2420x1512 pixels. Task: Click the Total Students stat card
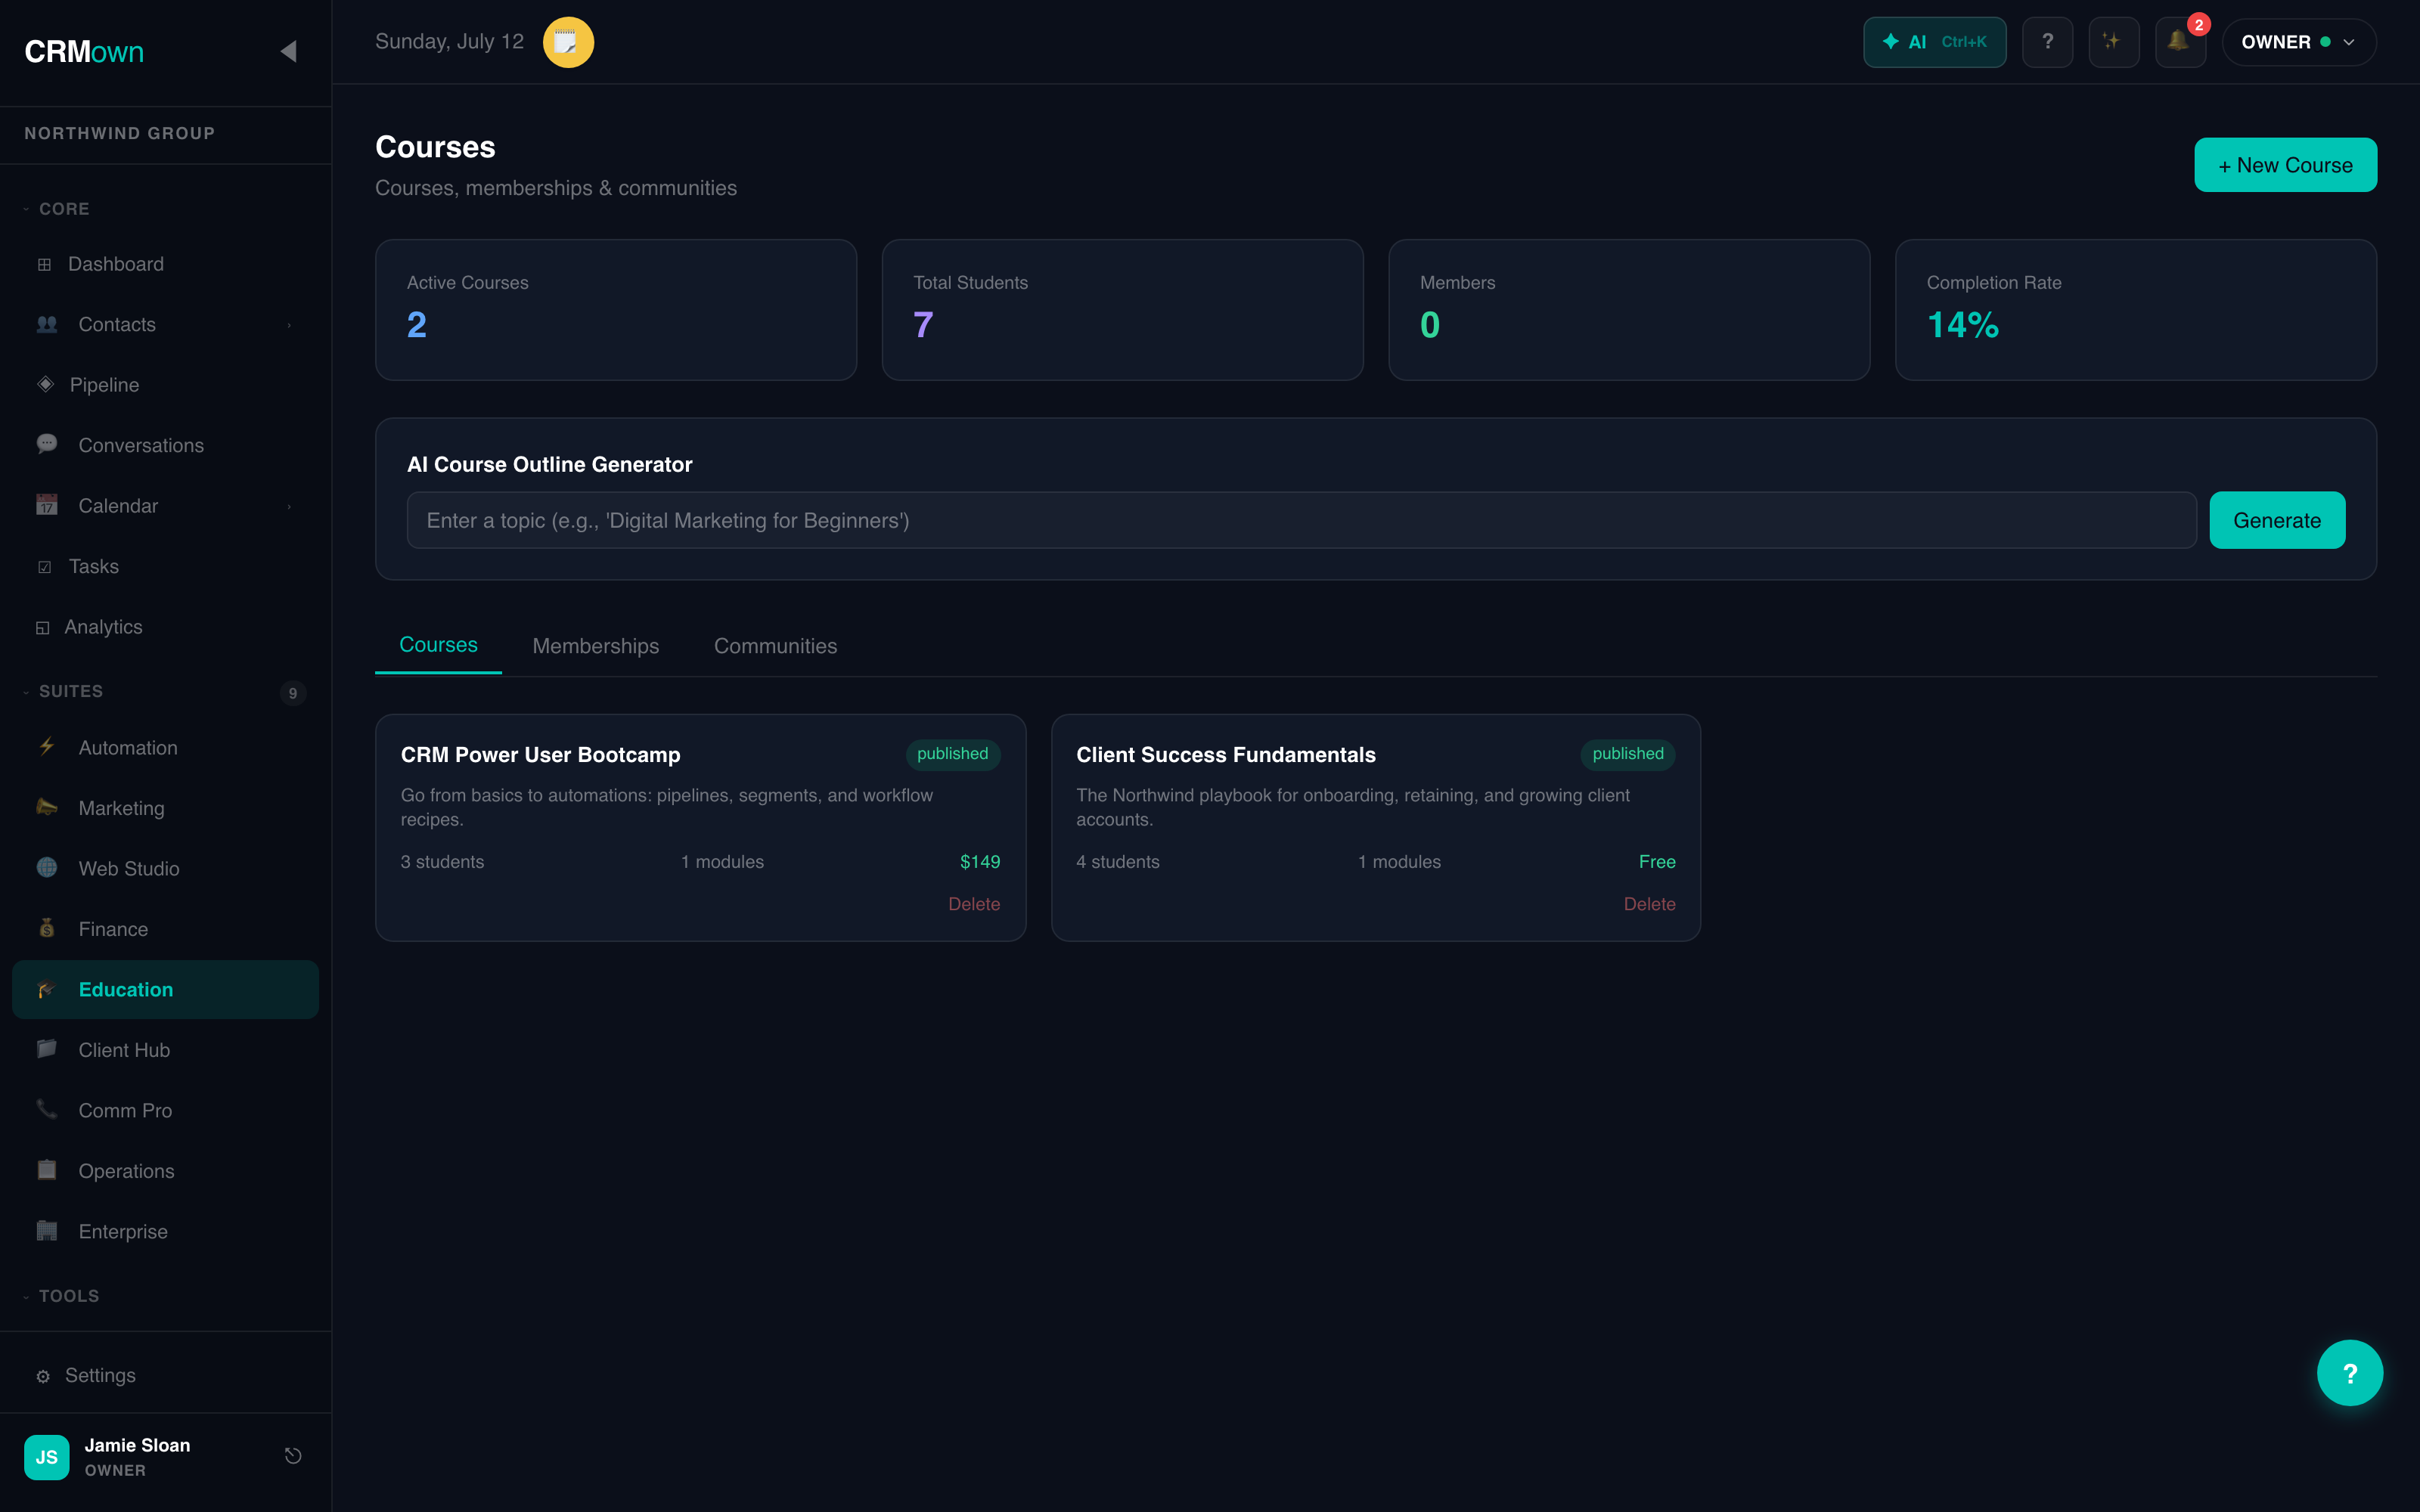[x=1122, y=310]
